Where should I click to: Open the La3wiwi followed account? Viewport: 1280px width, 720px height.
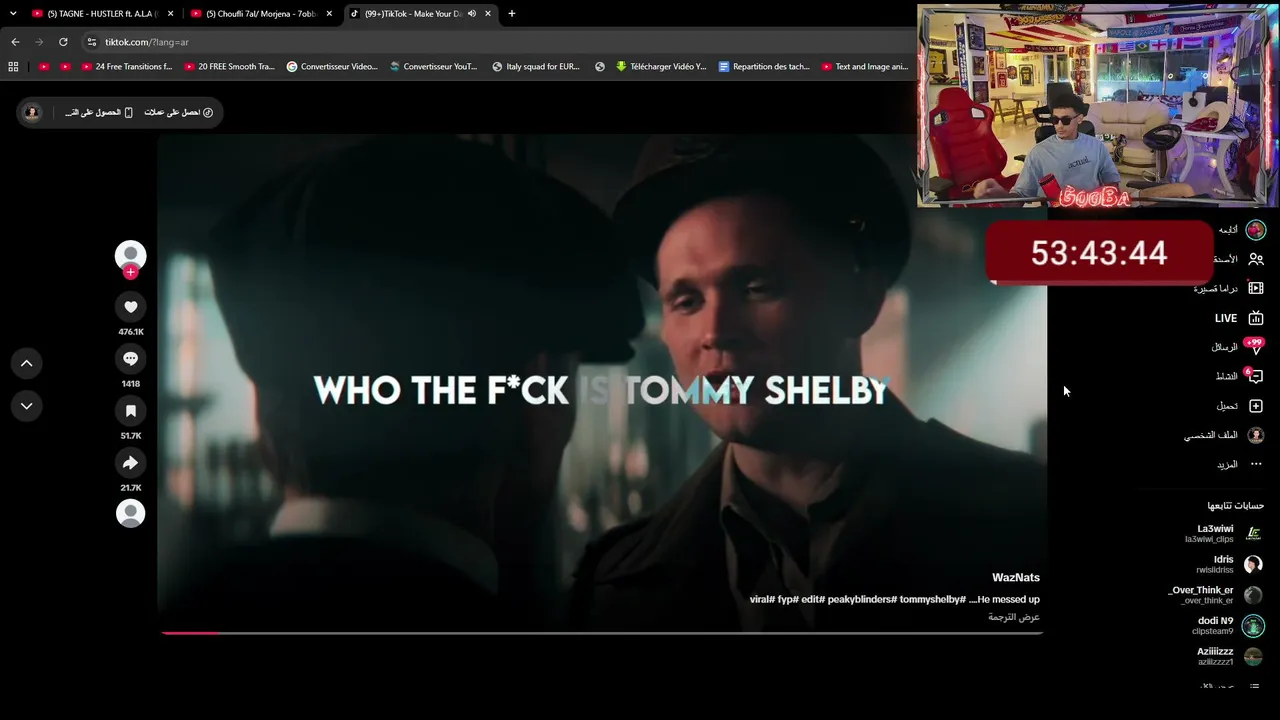pyautogui.click(x=1224, y=533)
